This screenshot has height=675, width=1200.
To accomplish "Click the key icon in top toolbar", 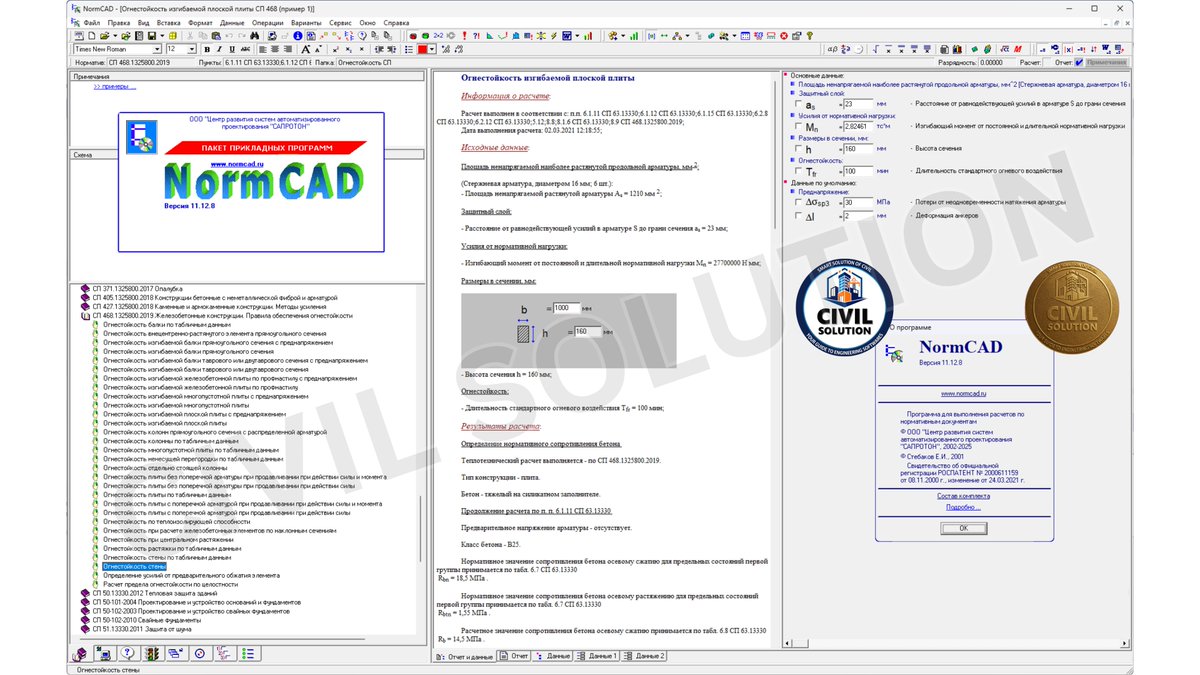I will [x=810, y=35].
